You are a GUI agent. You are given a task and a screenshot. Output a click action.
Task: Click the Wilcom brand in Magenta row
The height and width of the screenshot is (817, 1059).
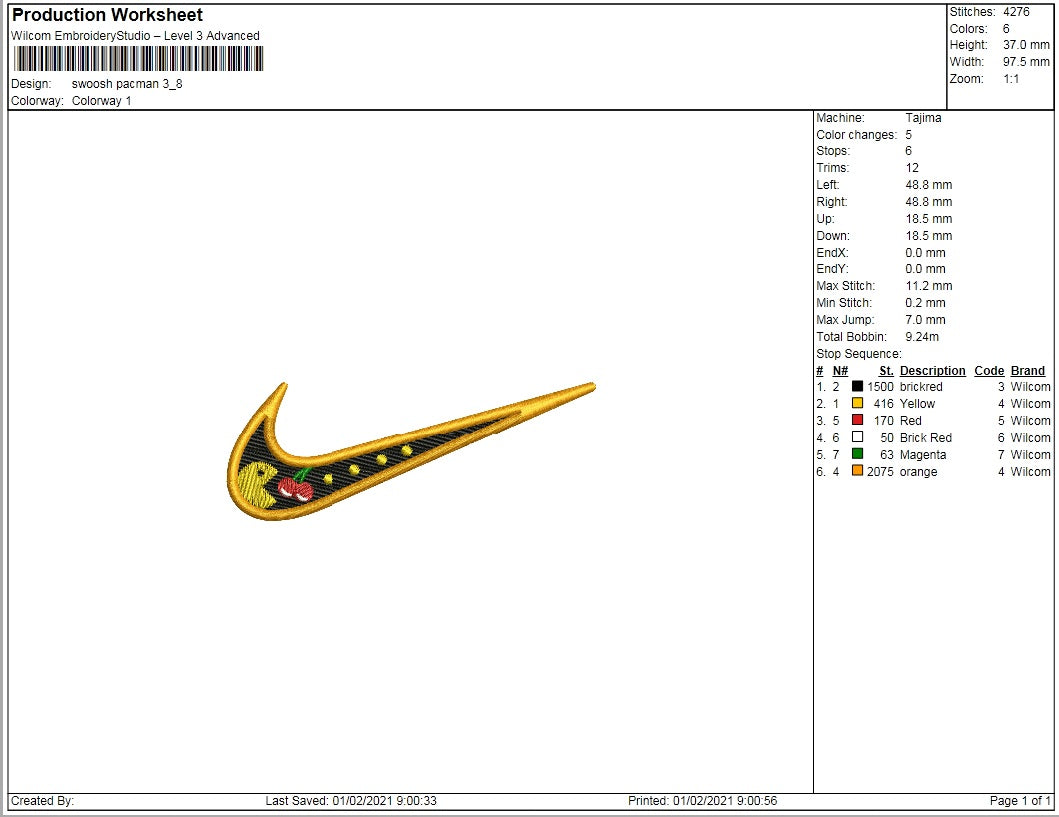(1030, 455)
